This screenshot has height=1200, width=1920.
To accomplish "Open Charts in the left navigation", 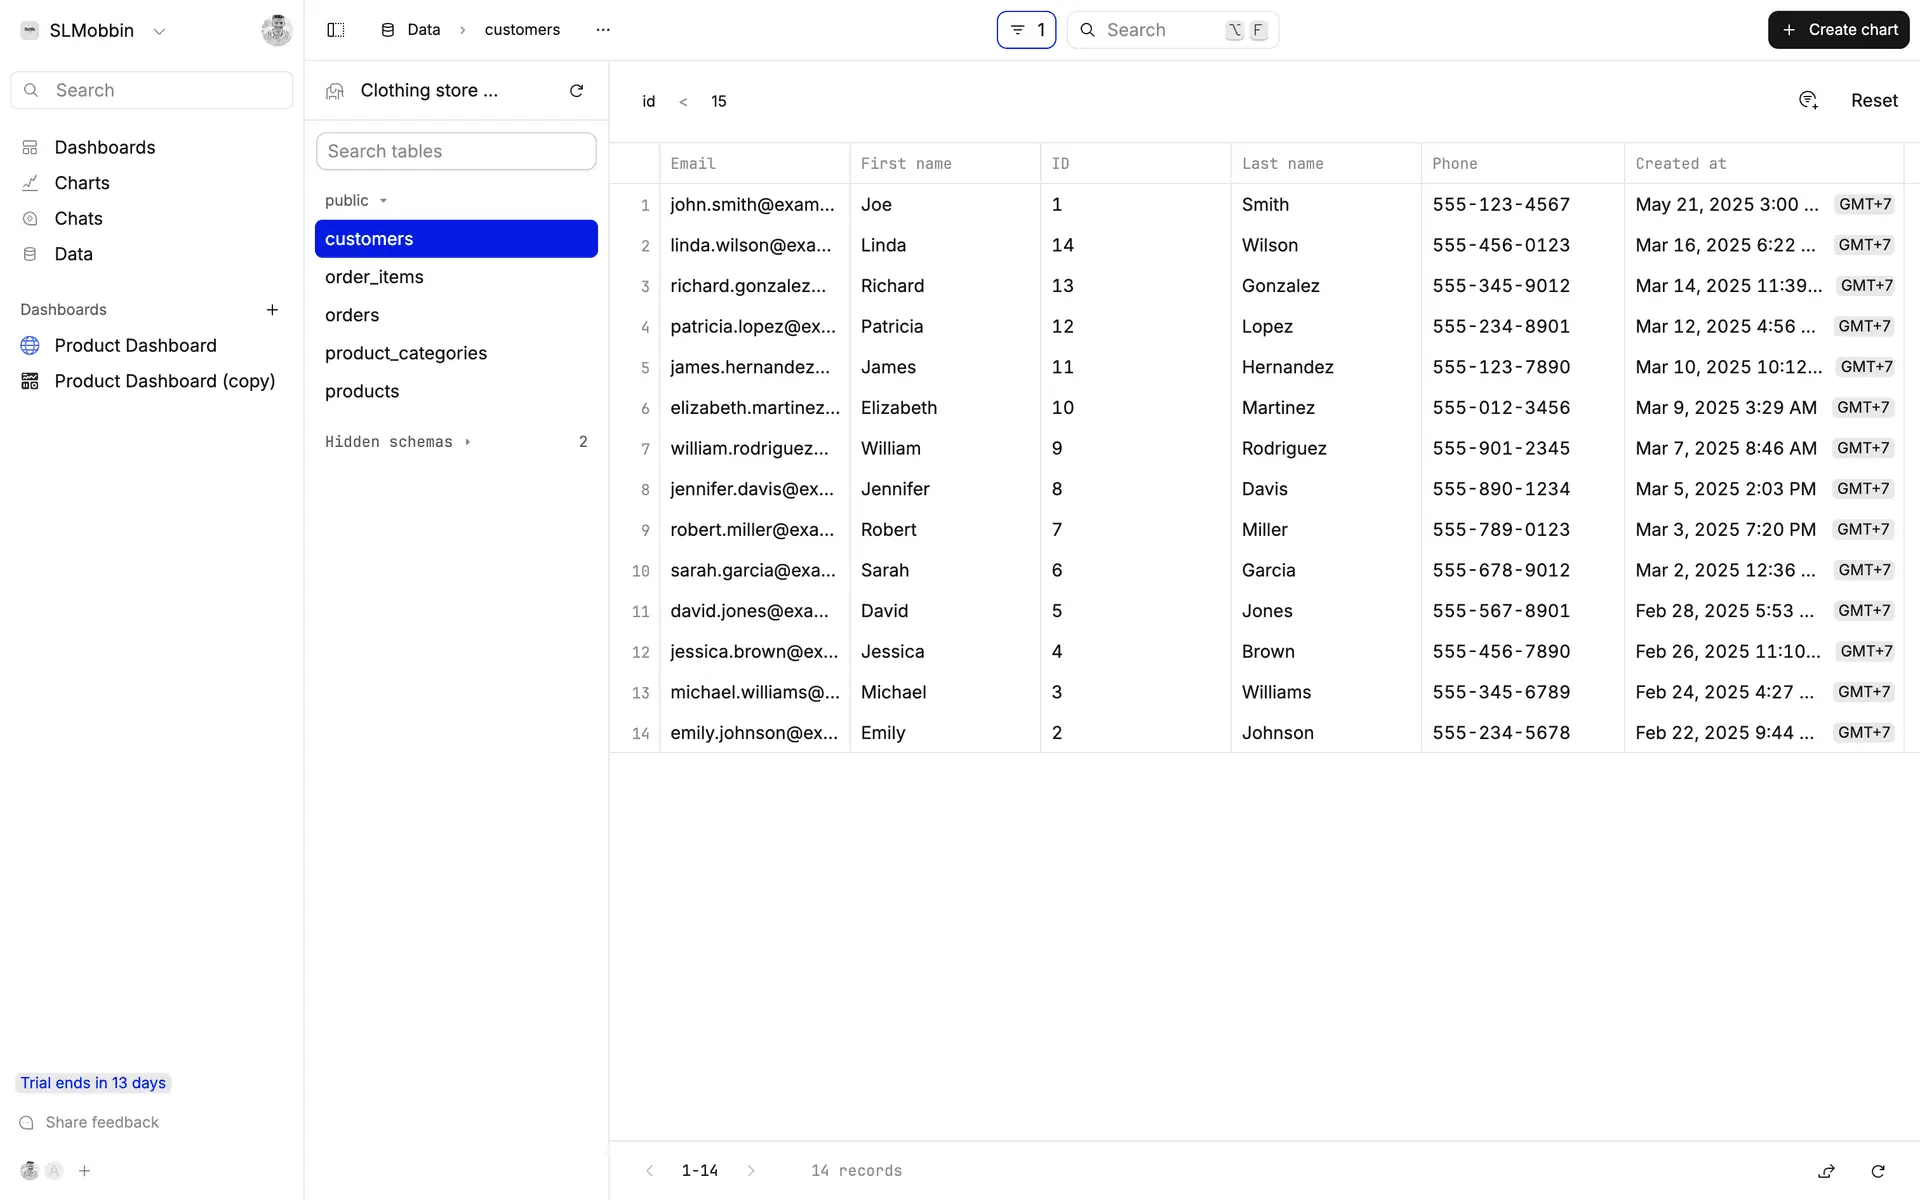I will tap(82, 183).
